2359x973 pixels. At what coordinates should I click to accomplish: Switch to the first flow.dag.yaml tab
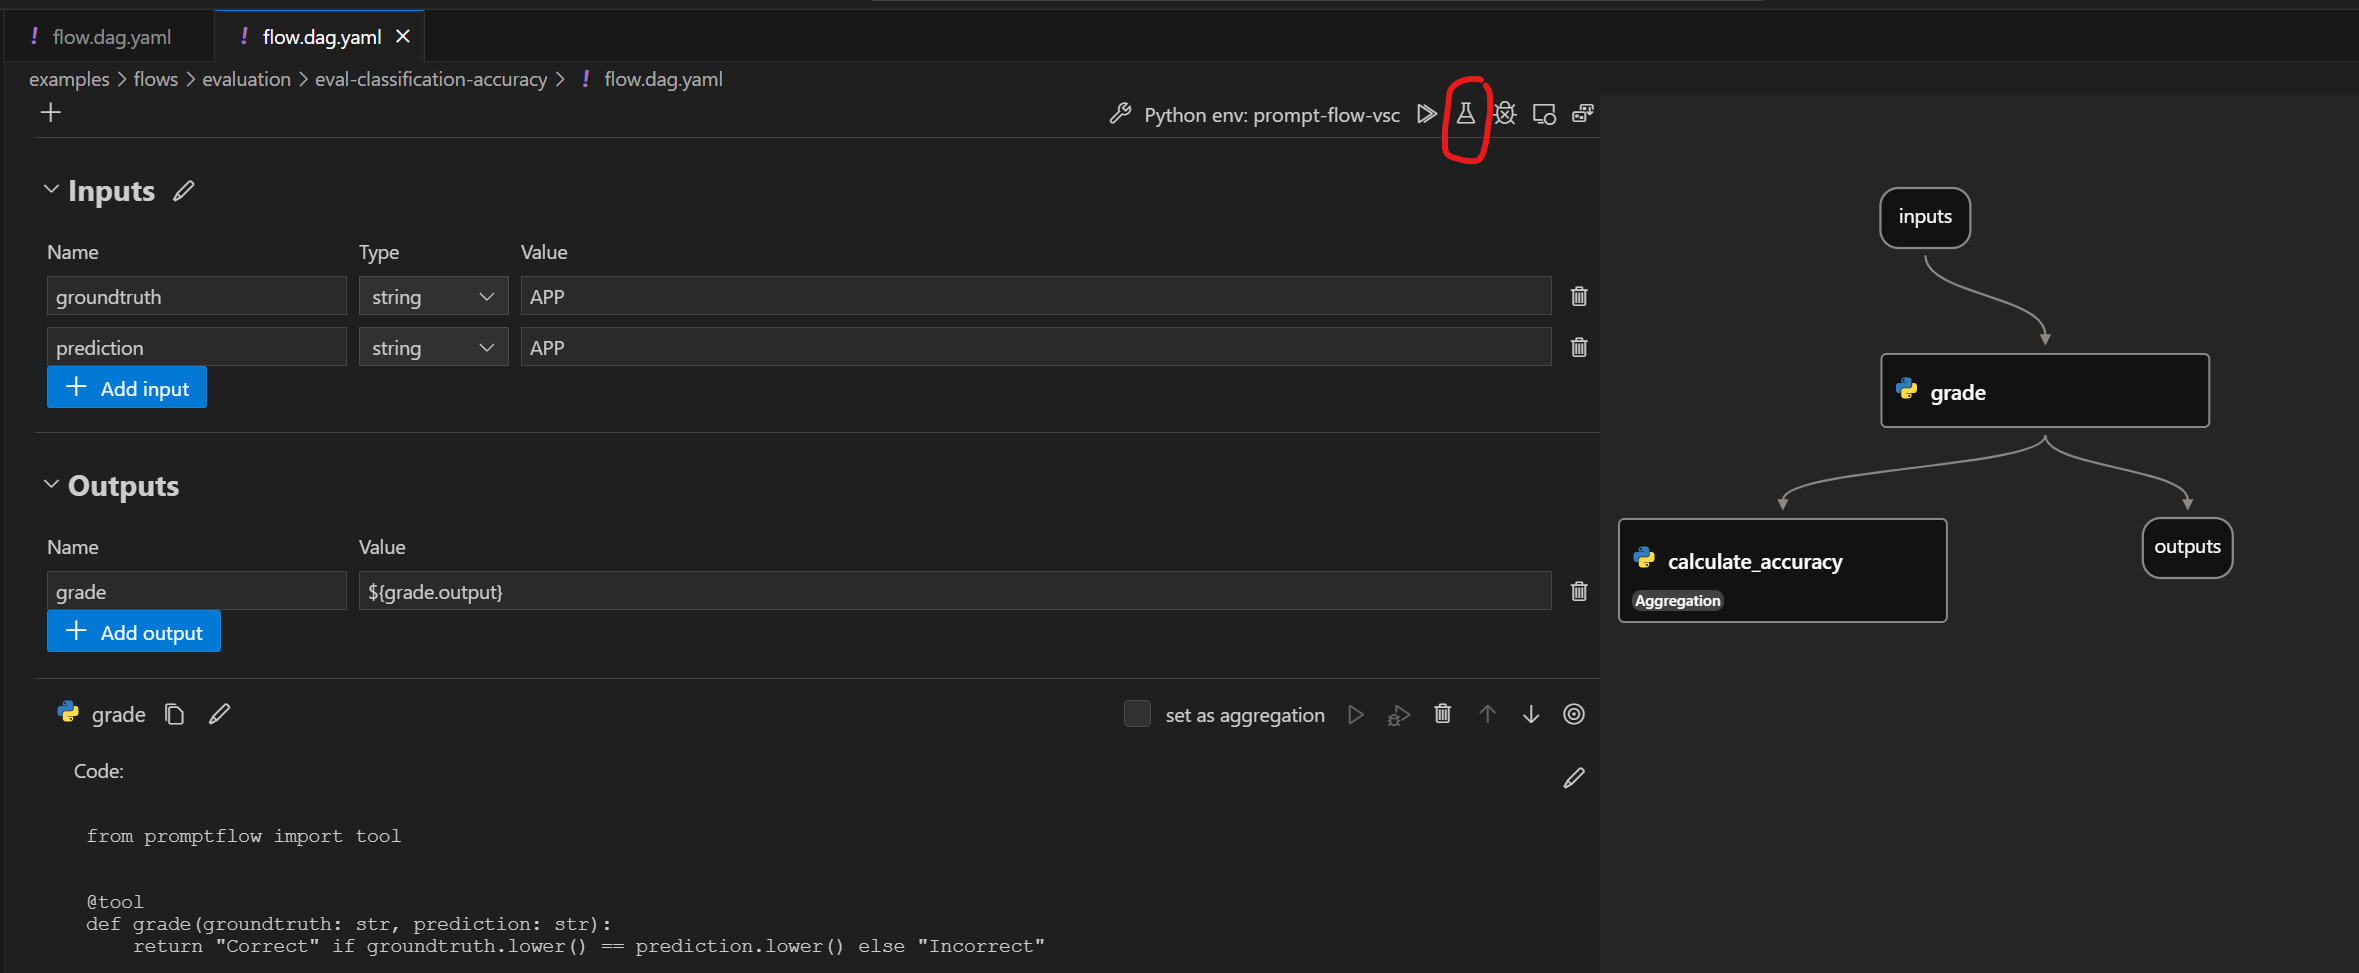tap(111, 37)
